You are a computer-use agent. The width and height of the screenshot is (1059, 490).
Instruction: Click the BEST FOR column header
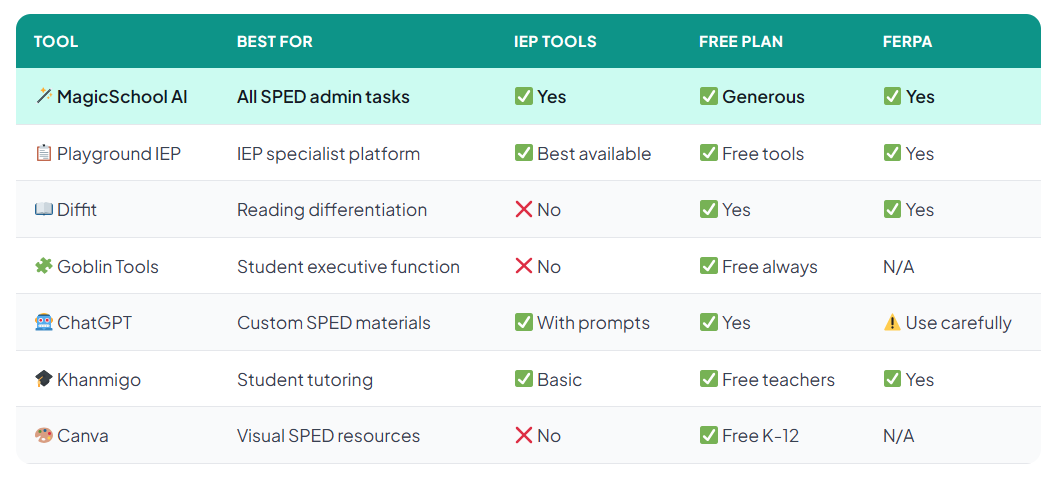(x=275, y=41)
